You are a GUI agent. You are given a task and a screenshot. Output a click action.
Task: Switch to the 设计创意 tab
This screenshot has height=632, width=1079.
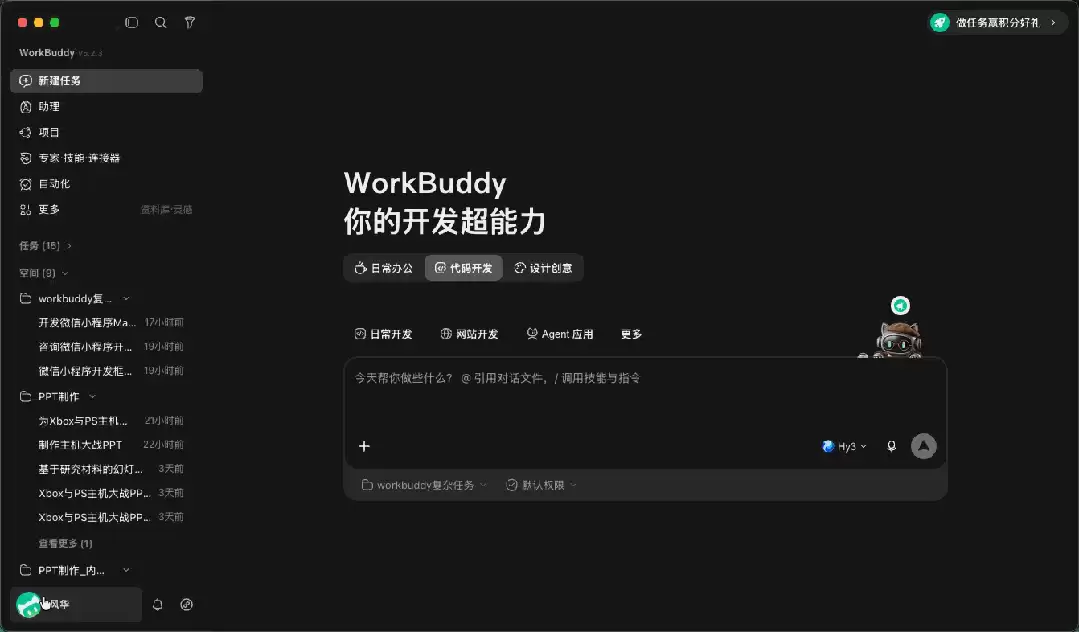(544, 268)
